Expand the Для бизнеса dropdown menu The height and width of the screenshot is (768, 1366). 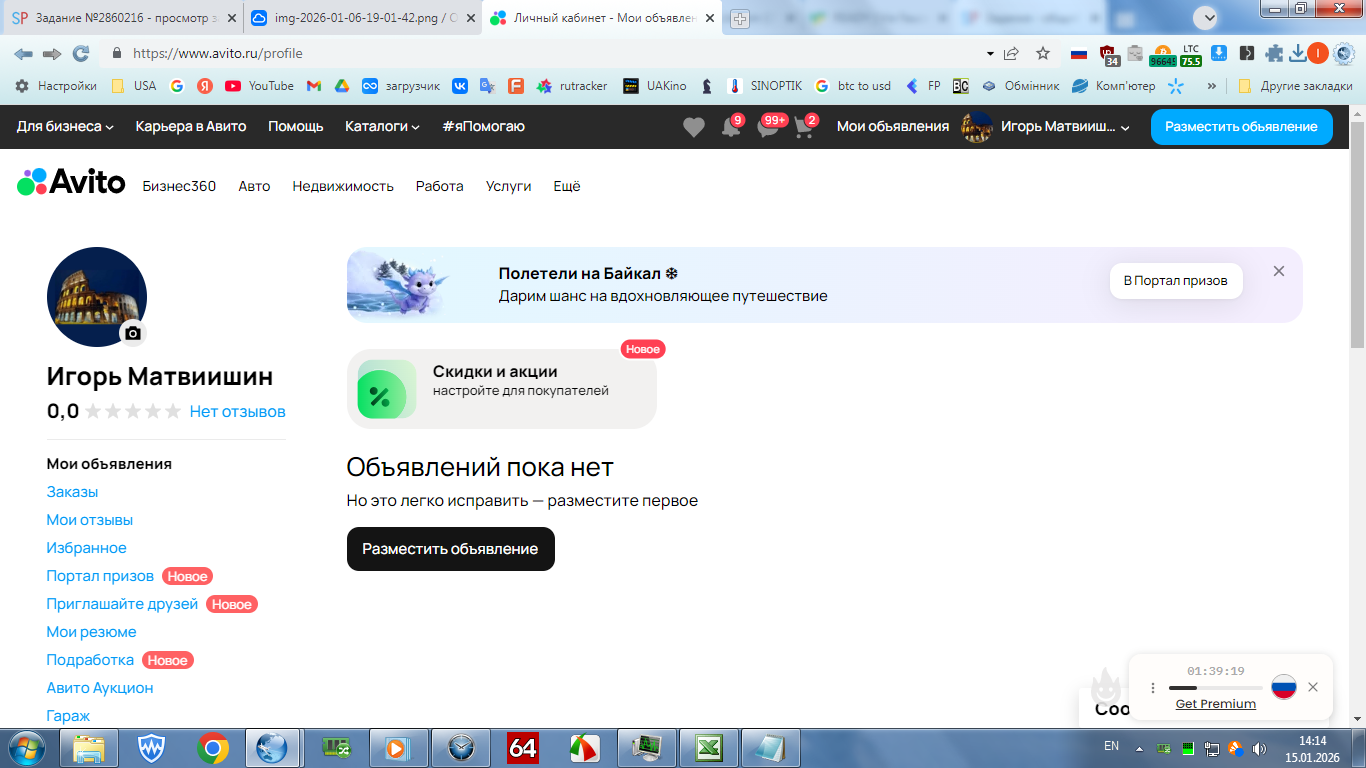tap(65, 126)
